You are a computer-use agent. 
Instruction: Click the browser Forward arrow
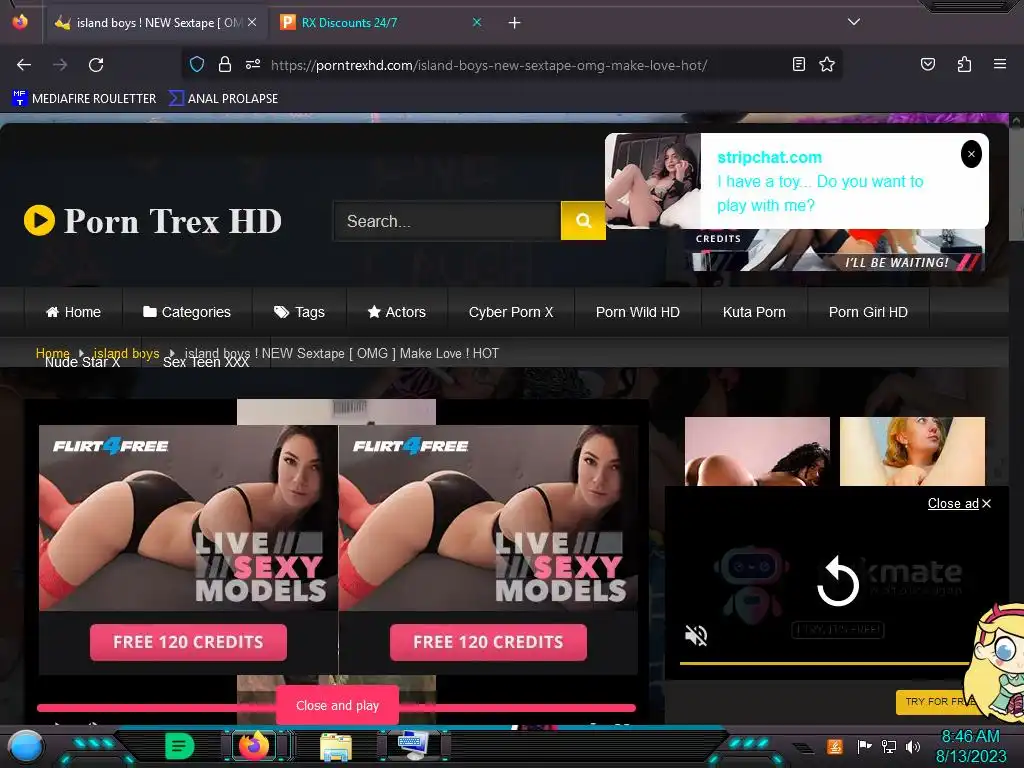click(60, 65)
